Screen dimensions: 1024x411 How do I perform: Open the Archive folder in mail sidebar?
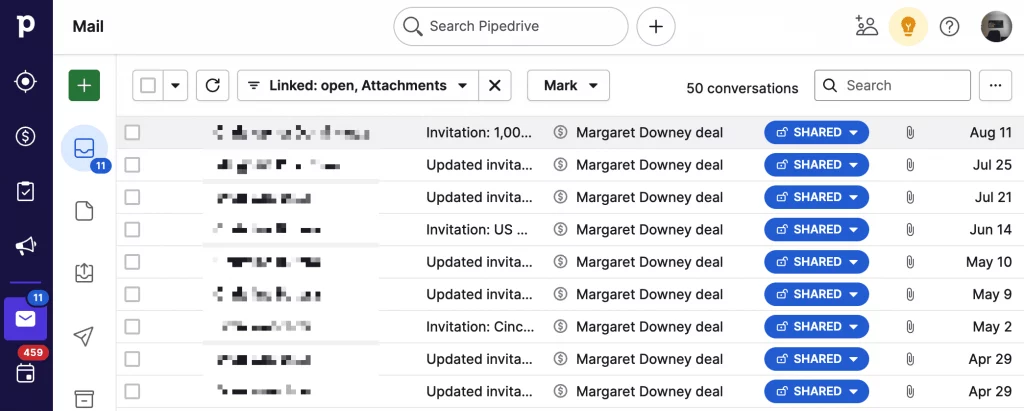point(84,397)
